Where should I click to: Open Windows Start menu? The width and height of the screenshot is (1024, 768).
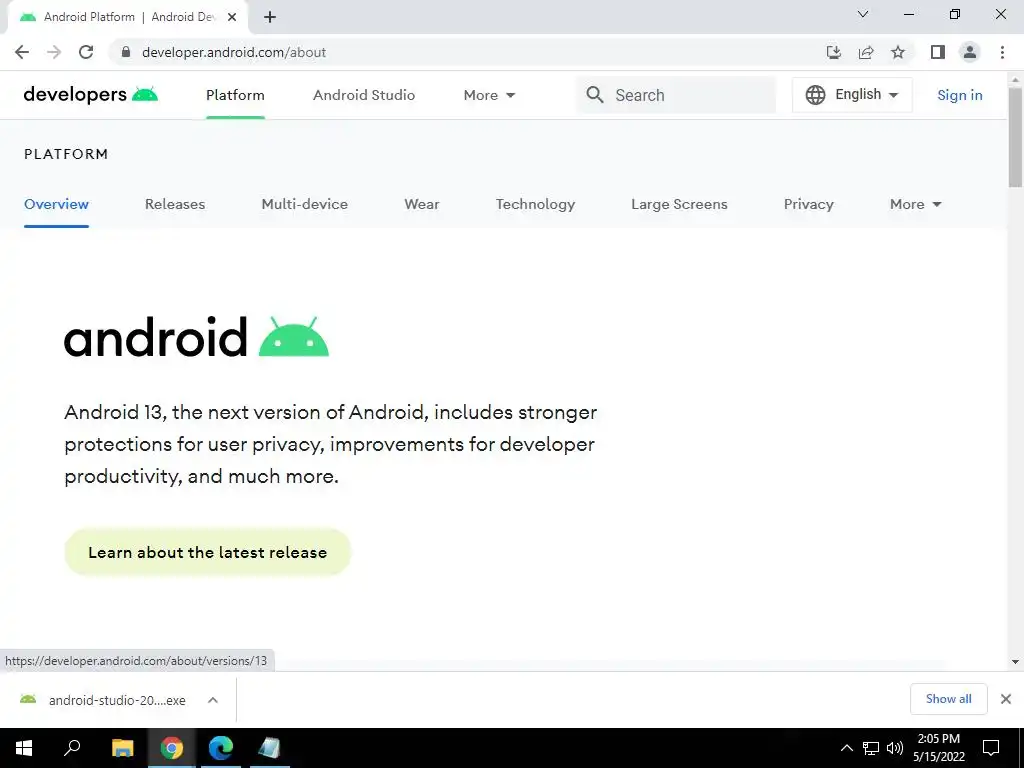click(x=24, y=748)
